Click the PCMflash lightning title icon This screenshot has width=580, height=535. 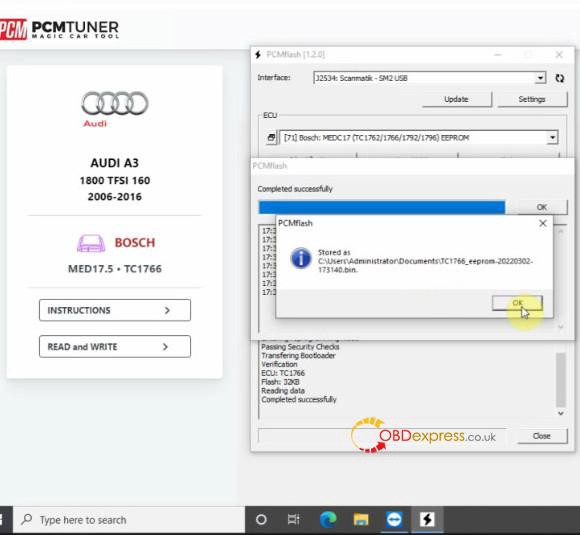click(258, 55)
